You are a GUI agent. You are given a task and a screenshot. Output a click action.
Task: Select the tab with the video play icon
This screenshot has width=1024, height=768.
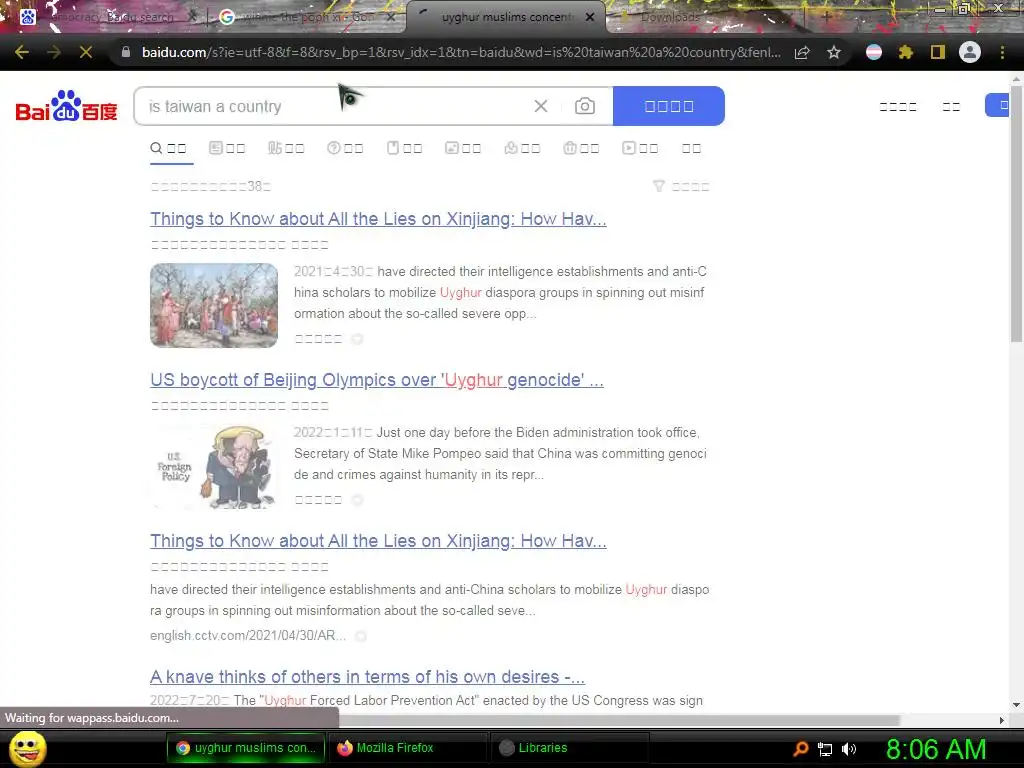(640, 148)
